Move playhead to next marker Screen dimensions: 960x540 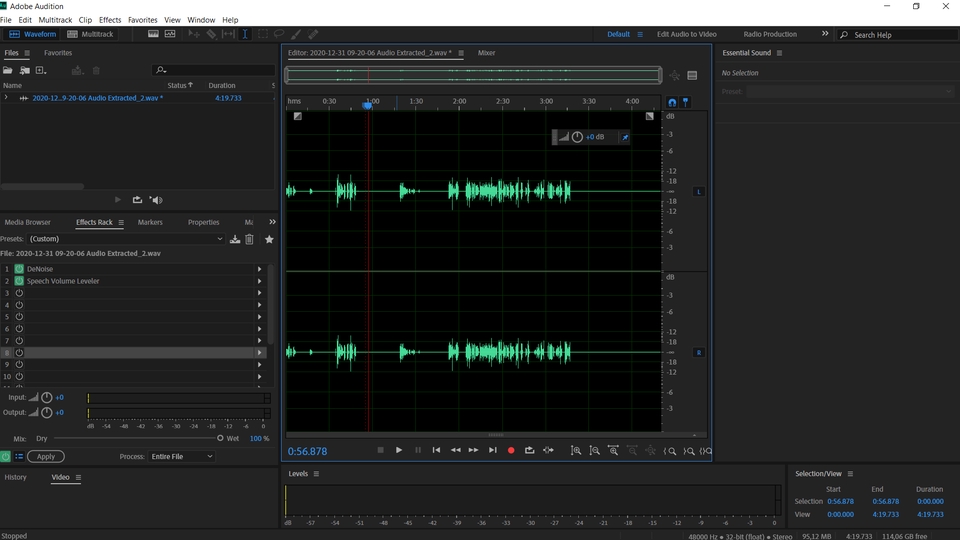(x=492, y=450)
